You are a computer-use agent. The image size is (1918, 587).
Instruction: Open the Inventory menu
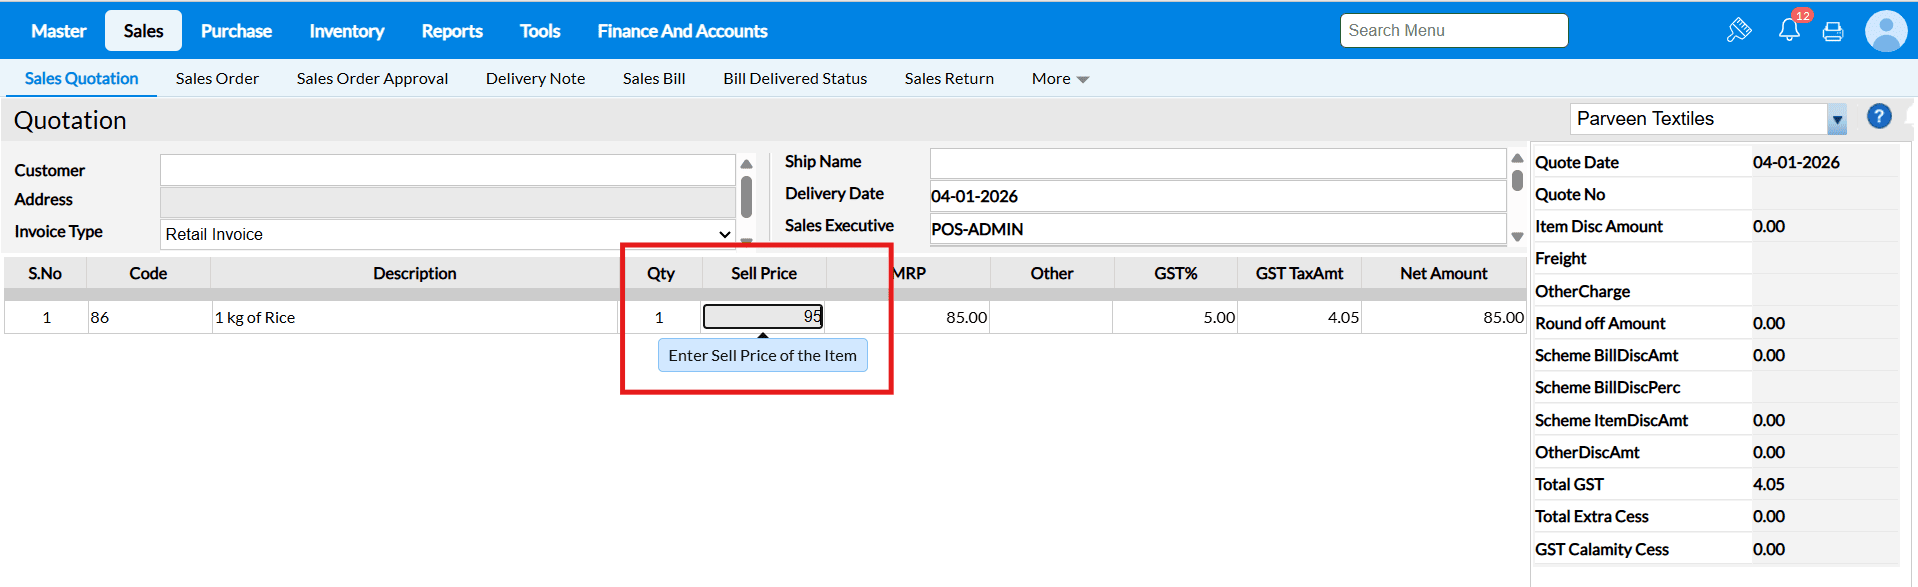pos(346,31)
